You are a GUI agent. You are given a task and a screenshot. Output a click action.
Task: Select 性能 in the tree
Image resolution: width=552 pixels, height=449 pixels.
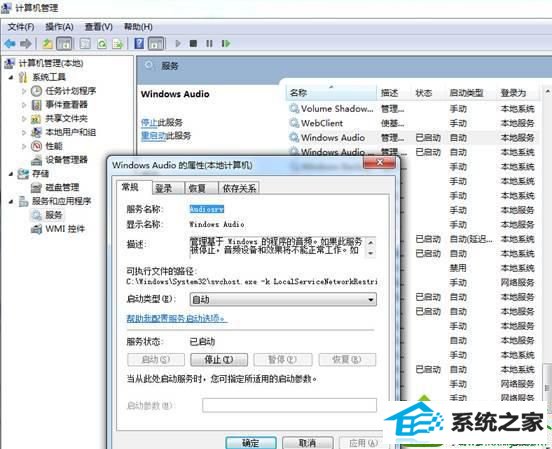[x=54, y=146]
